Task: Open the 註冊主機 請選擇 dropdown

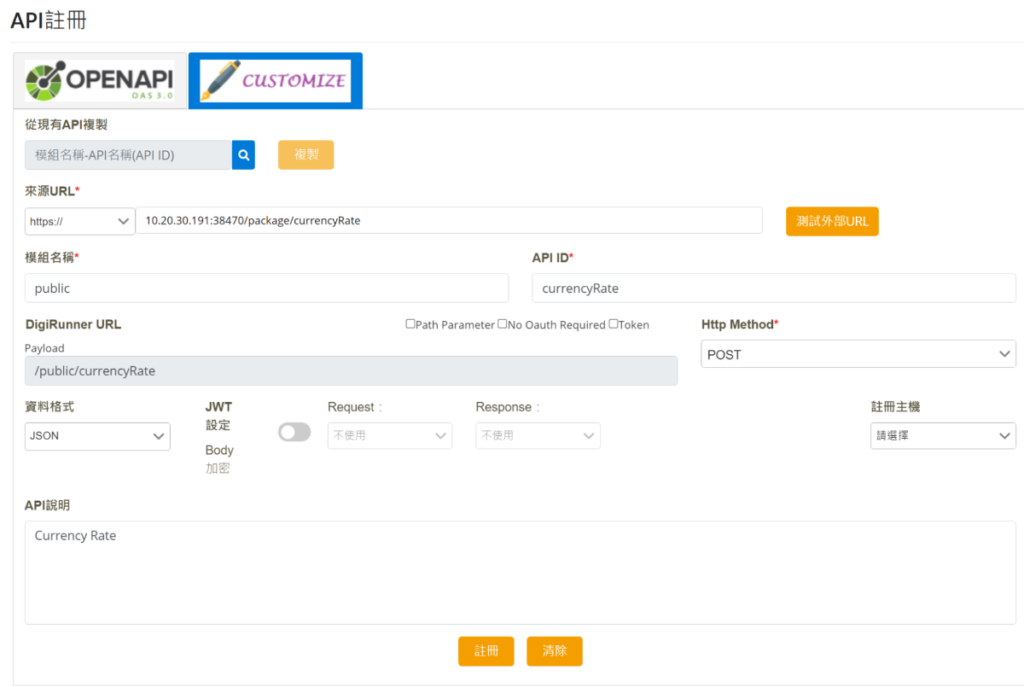Action: 941,435
